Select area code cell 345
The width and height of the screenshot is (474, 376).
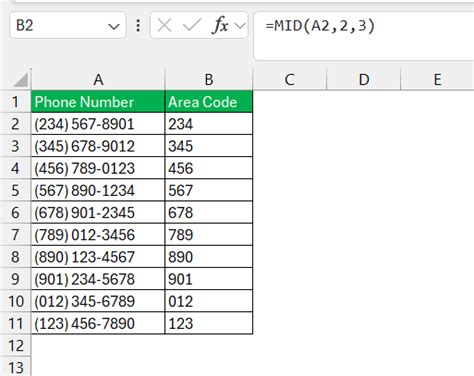click(x=209, y=146)
